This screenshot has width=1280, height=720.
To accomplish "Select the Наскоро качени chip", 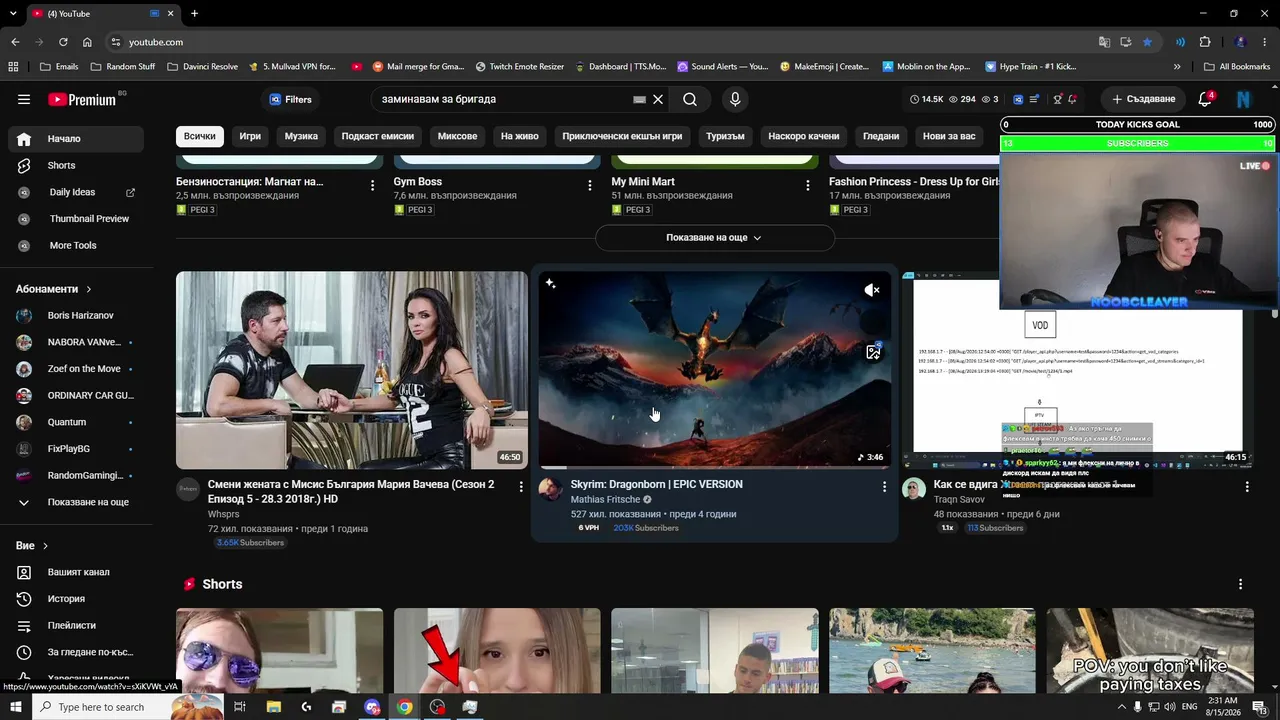I will [x=804, y=136].
